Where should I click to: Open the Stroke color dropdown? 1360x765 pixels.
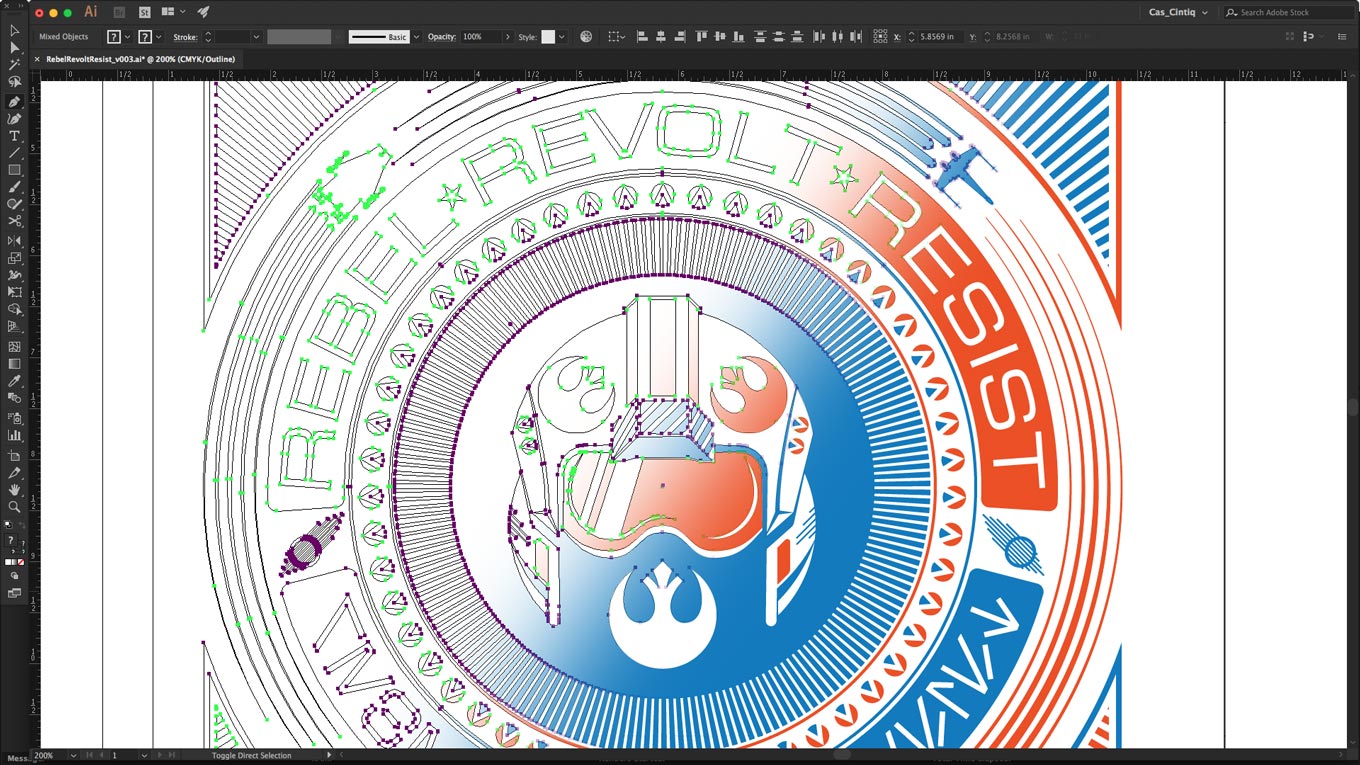(x=159, y=37)
